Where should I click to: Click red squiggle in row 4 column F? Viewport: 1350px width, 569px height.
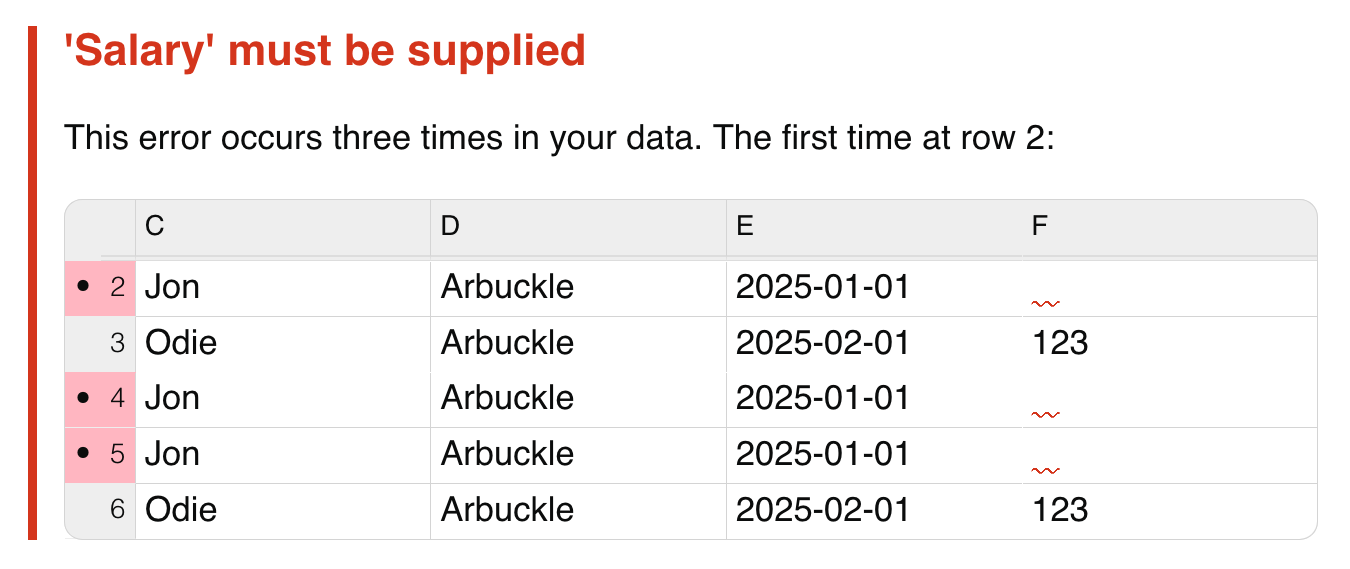pos(1046,413)
